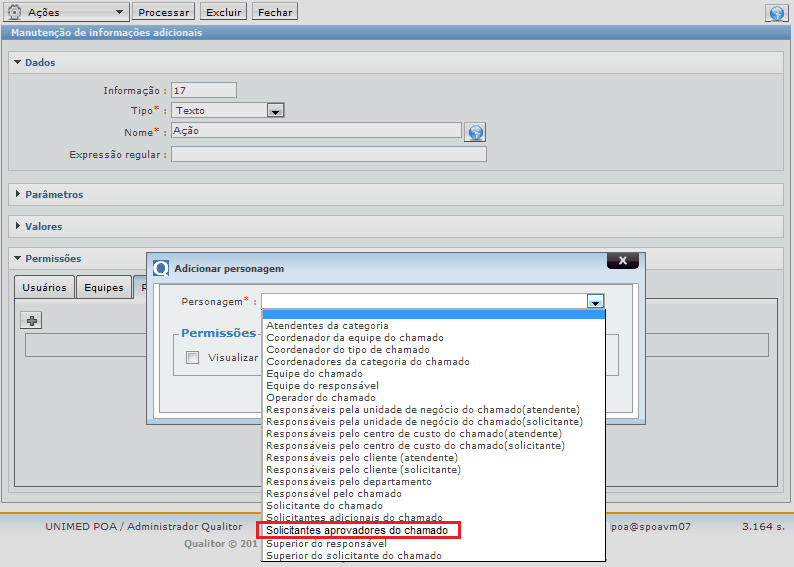Expand the Valores section
This screenshot has width=794, height=567.
pos(44,227)
